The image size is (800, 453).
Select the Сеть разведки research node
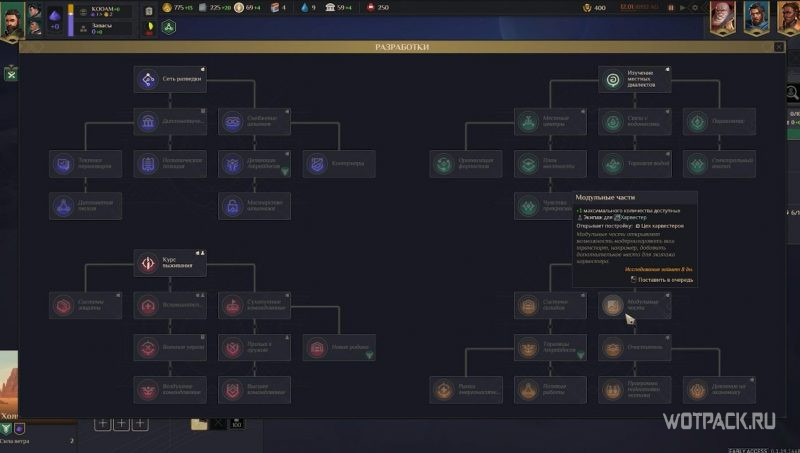click(170, 80)
